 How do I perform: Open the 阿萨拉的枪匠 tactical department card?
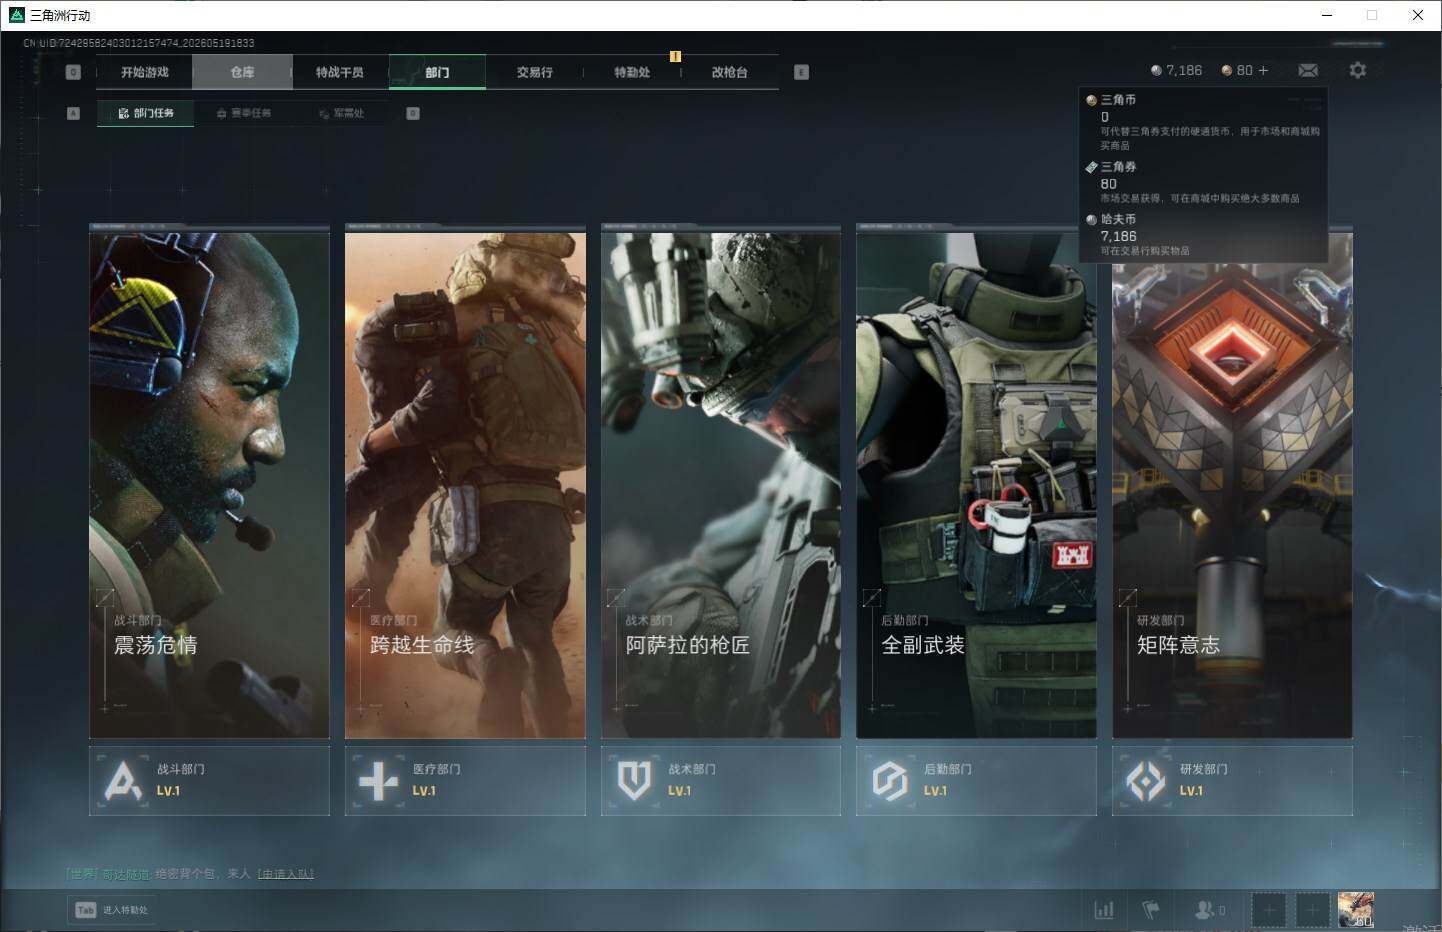721,481
